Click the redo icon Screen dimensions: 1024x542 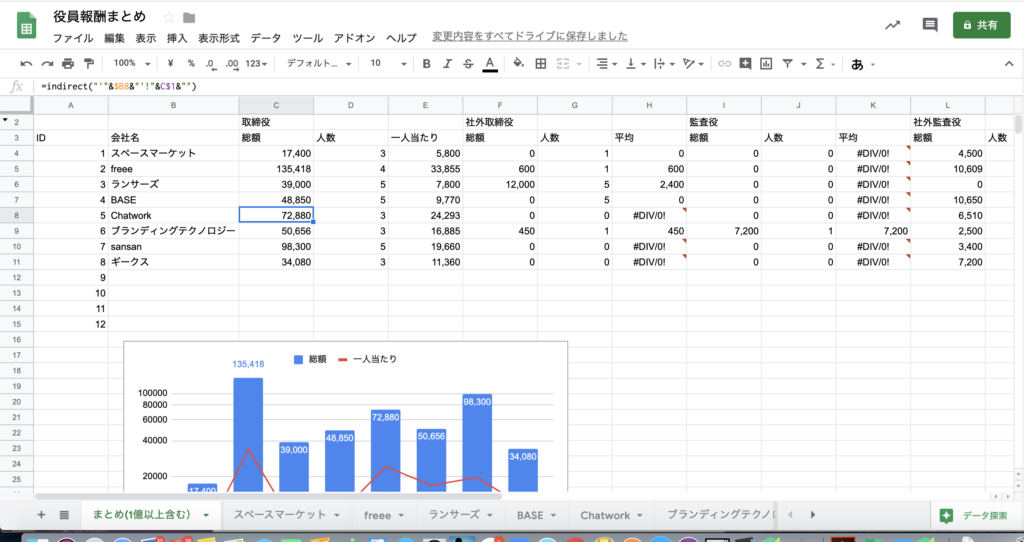pyautogui.click(x=47, y=64)
